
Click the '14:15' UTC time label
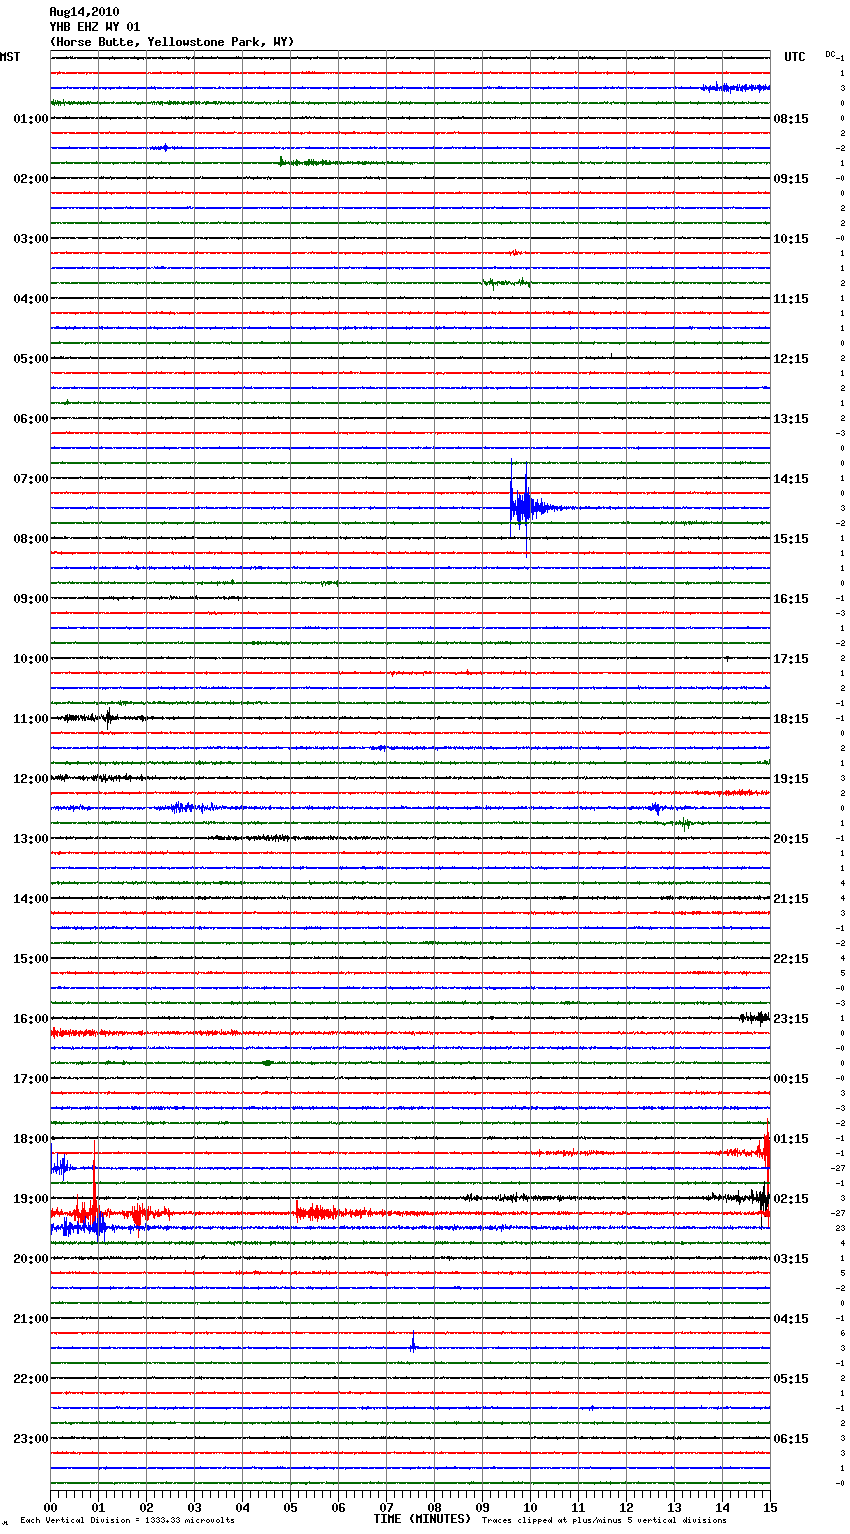791,479
